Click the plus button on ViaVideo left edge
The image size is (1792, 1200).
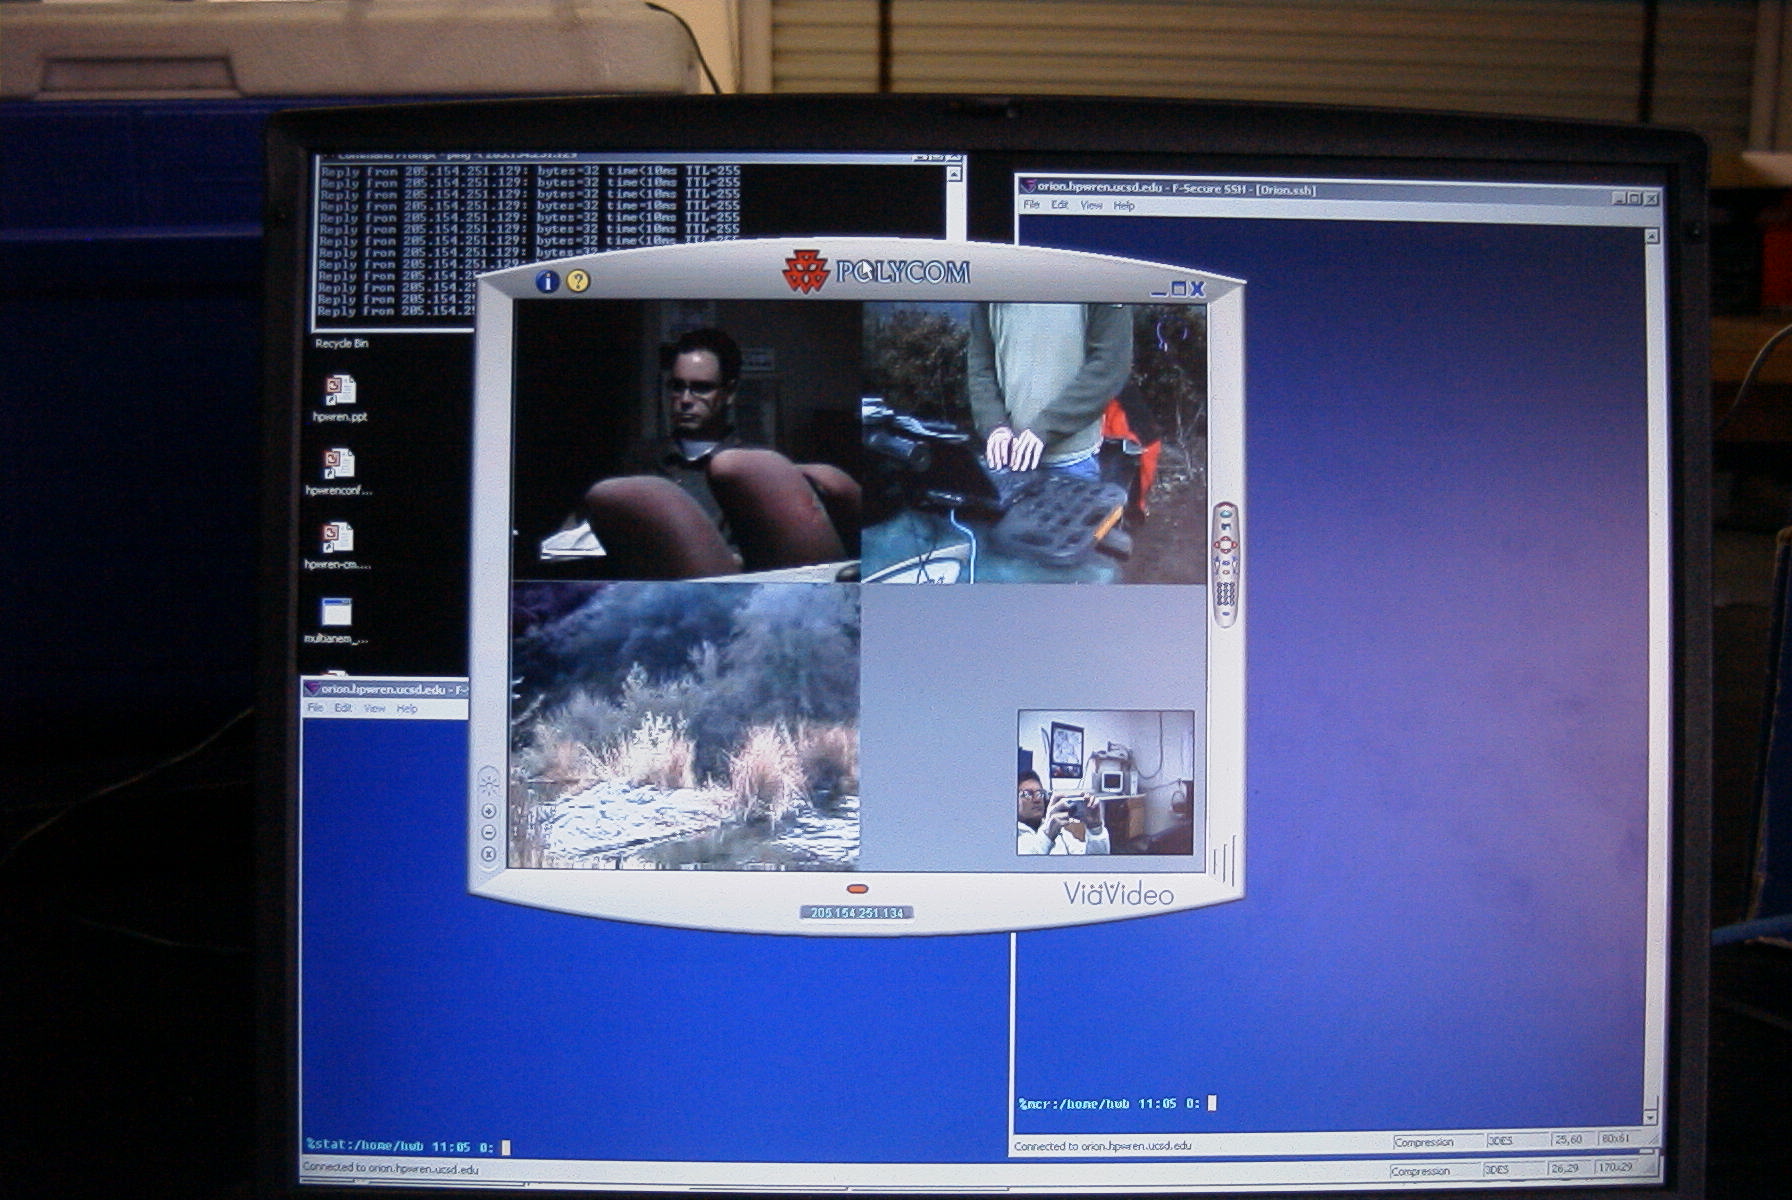tap(489, 812)
